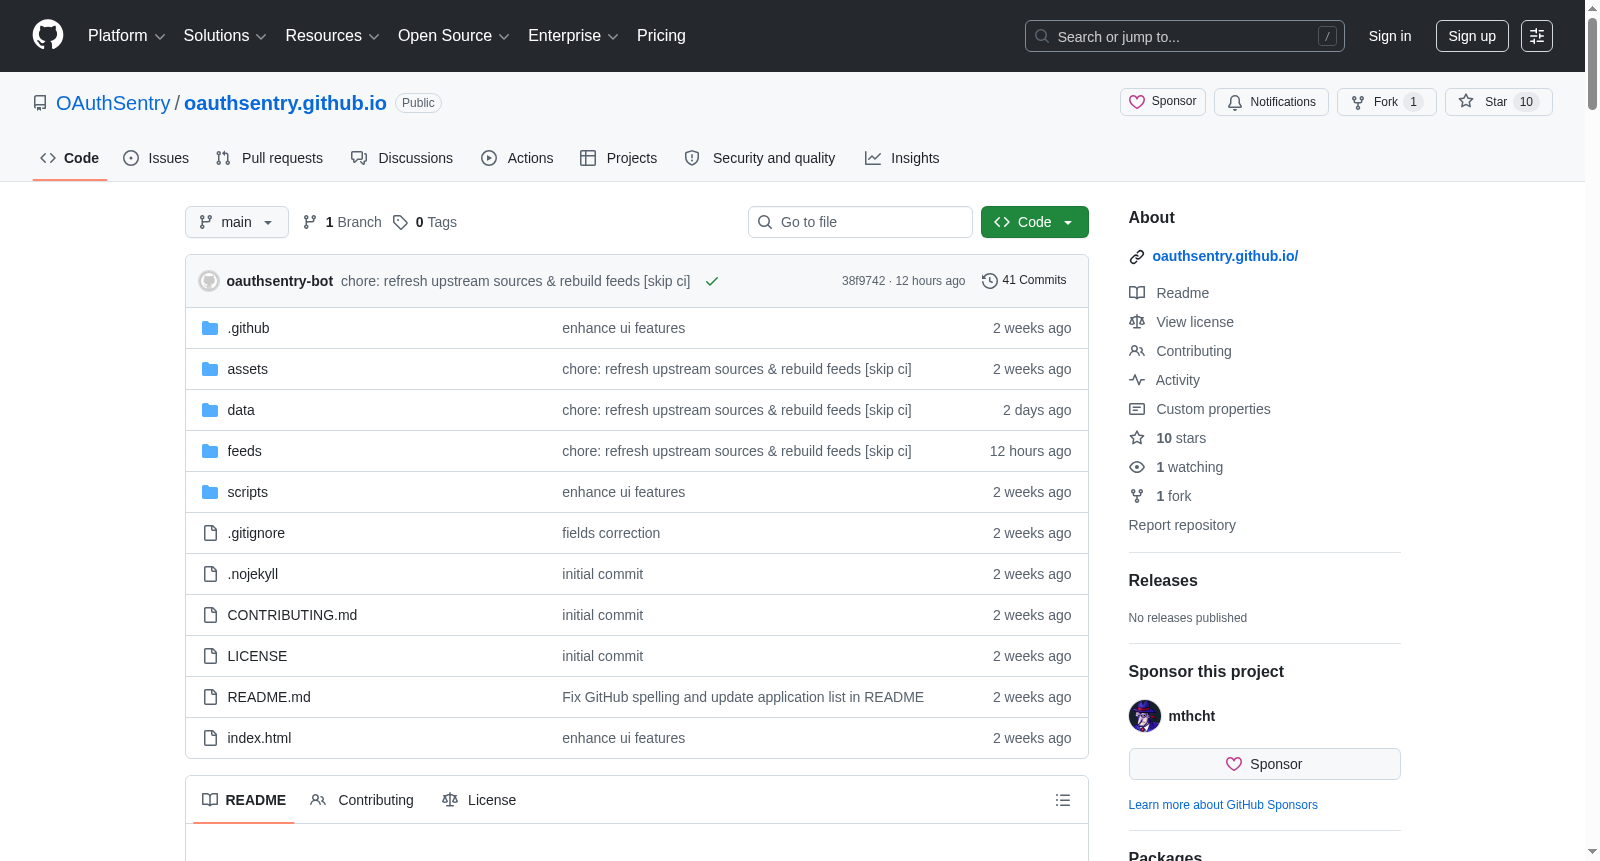Click the README.md file icon
The image size is (1600, 861).
point(210,697)
